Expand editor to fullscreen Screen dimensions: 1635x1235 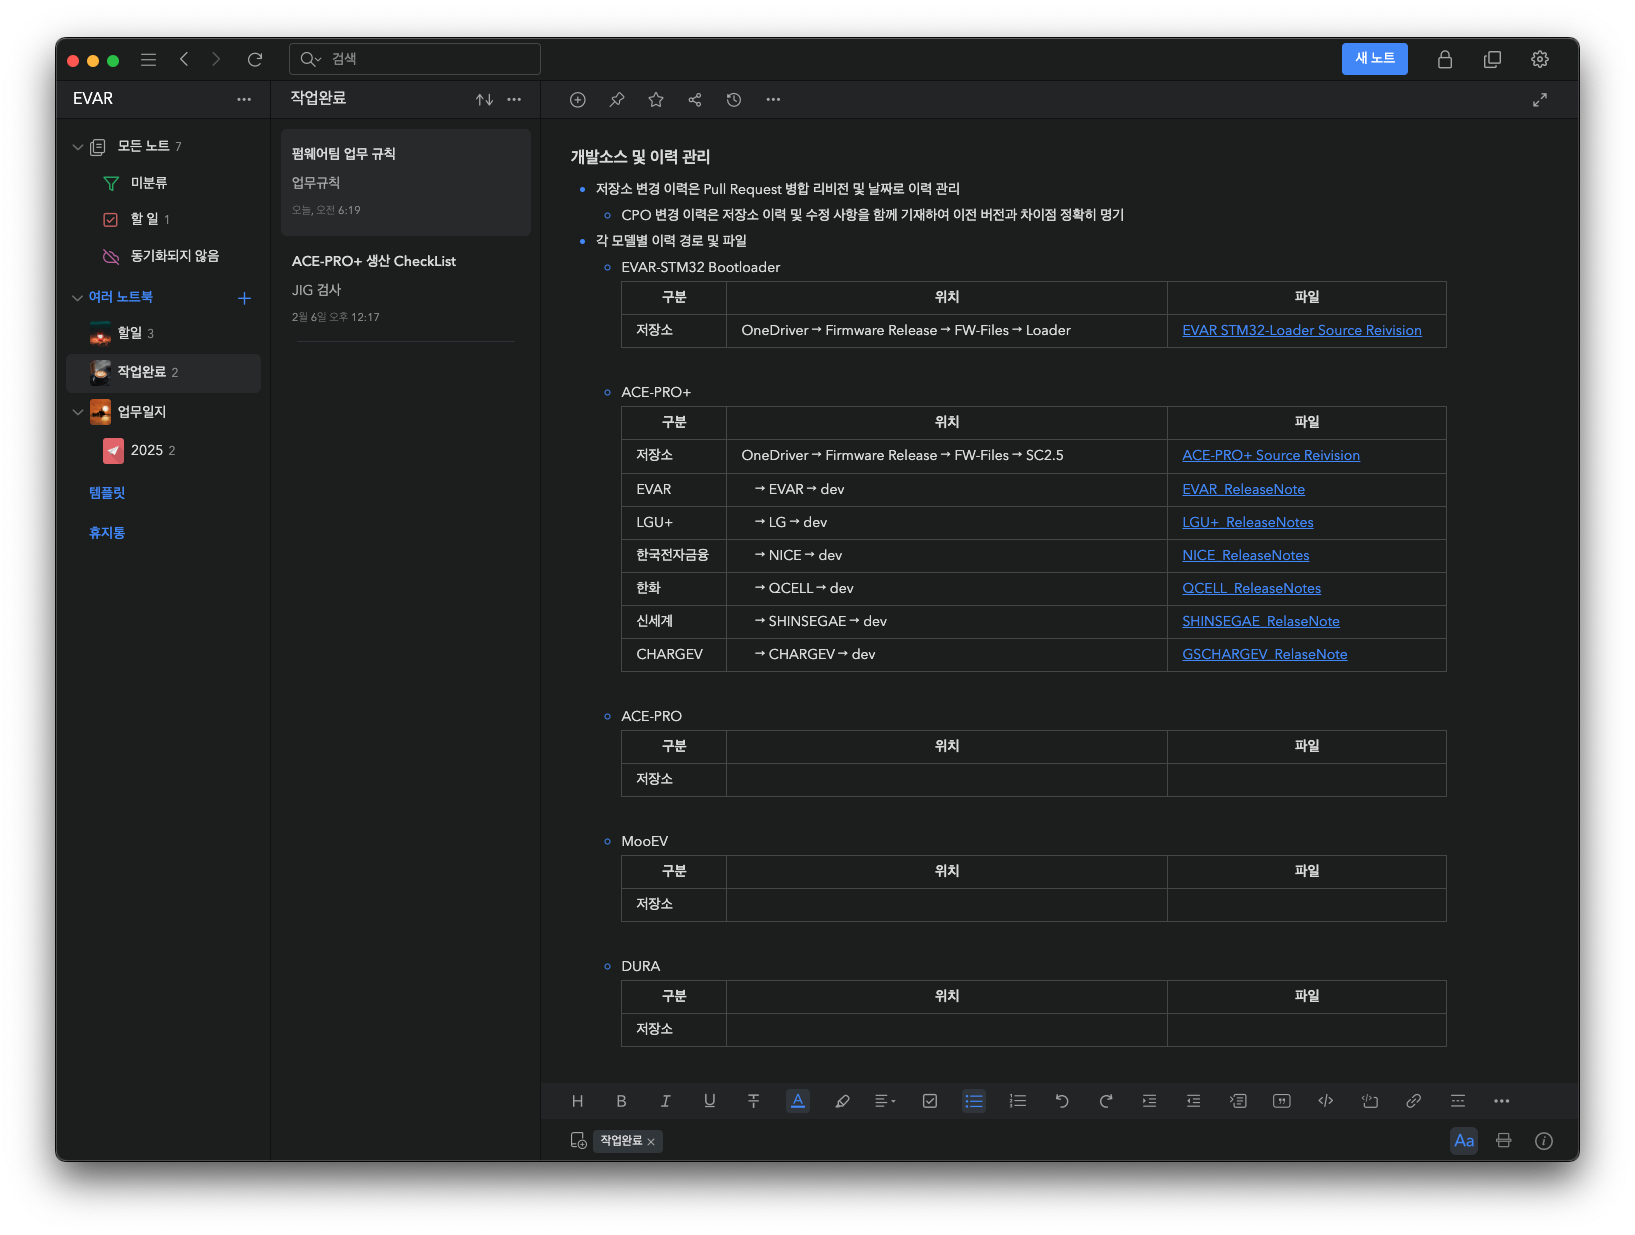click(x=1540, y=100)
